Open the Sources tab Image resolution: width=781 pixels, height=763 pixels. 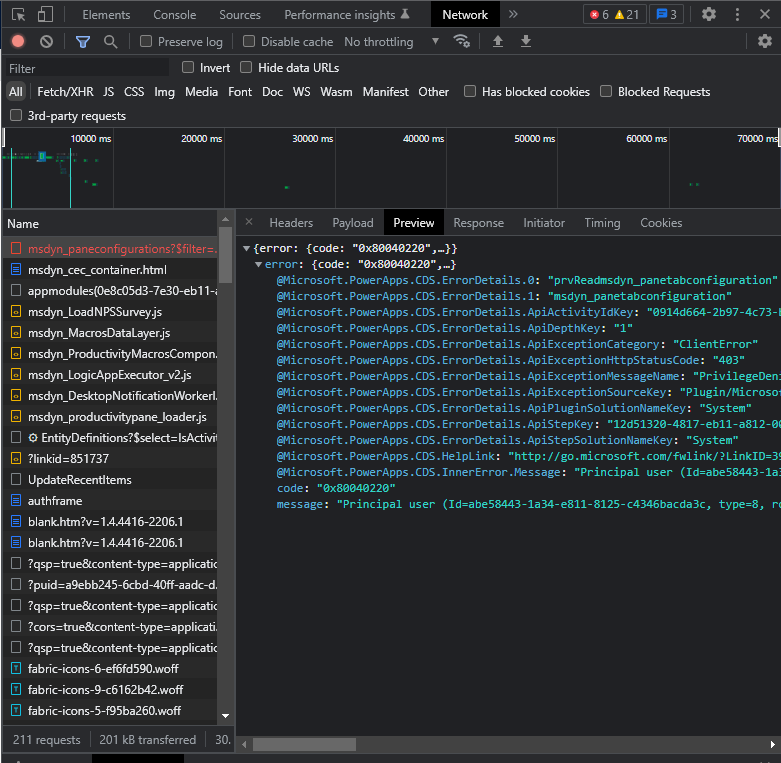tap(240, 15)
